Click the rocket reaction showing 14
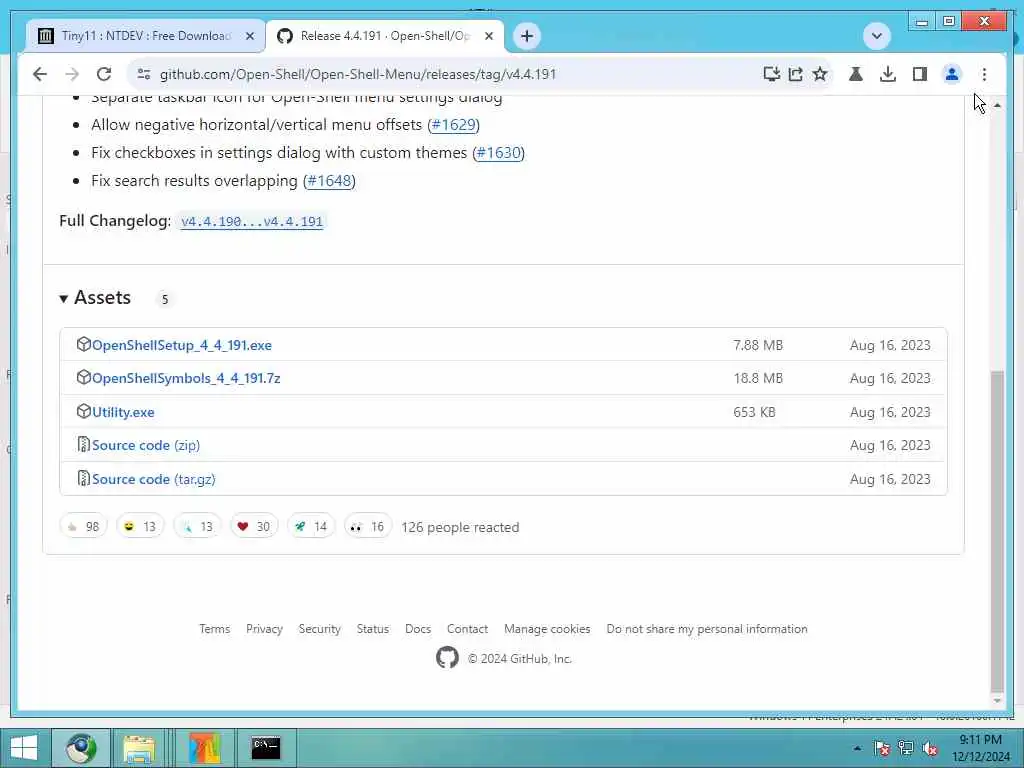 (x=311, y=526)
